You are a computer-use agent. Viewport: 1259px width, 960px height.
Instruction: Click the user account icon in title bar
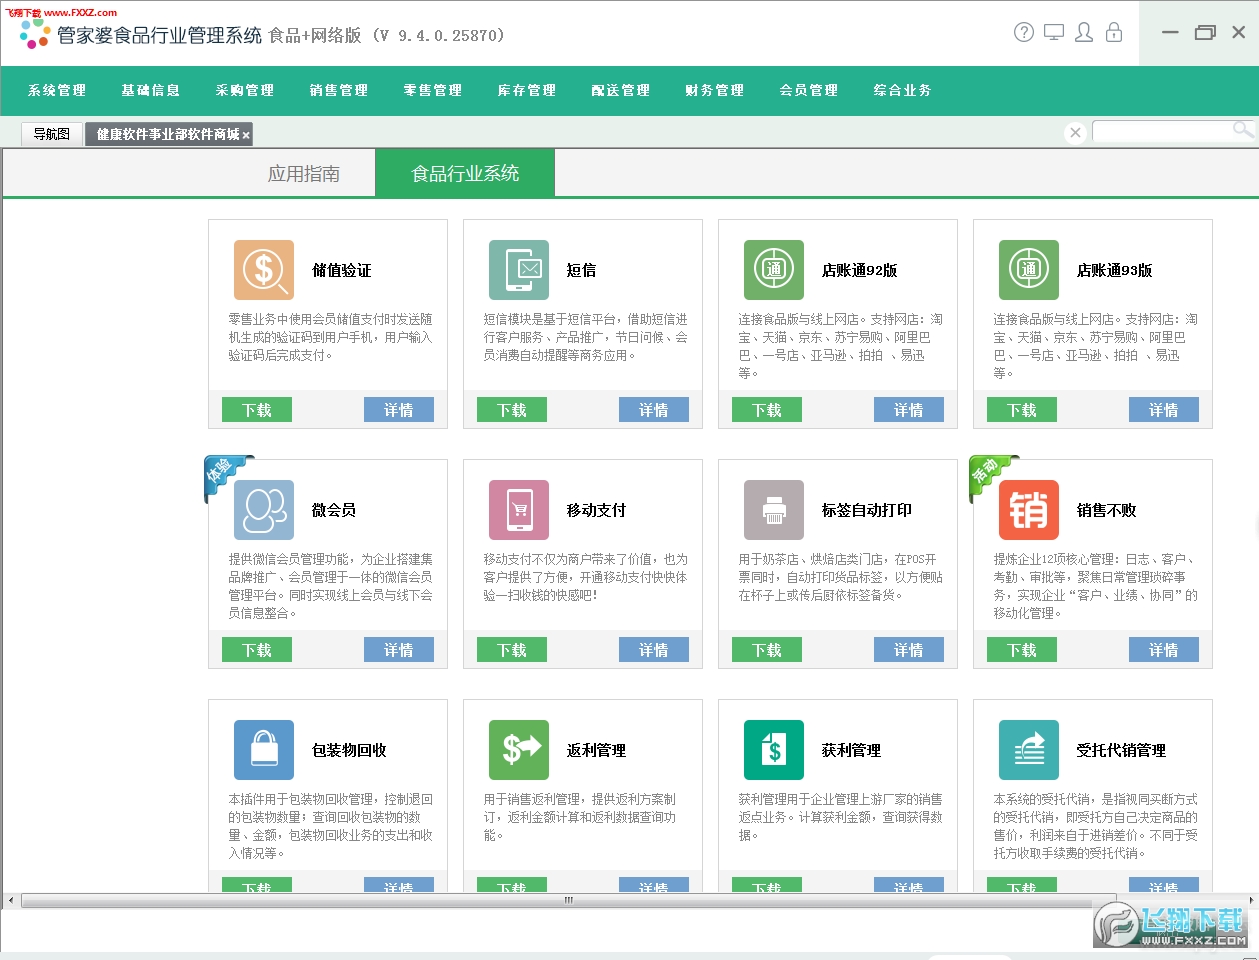(x=1083, y=31)
